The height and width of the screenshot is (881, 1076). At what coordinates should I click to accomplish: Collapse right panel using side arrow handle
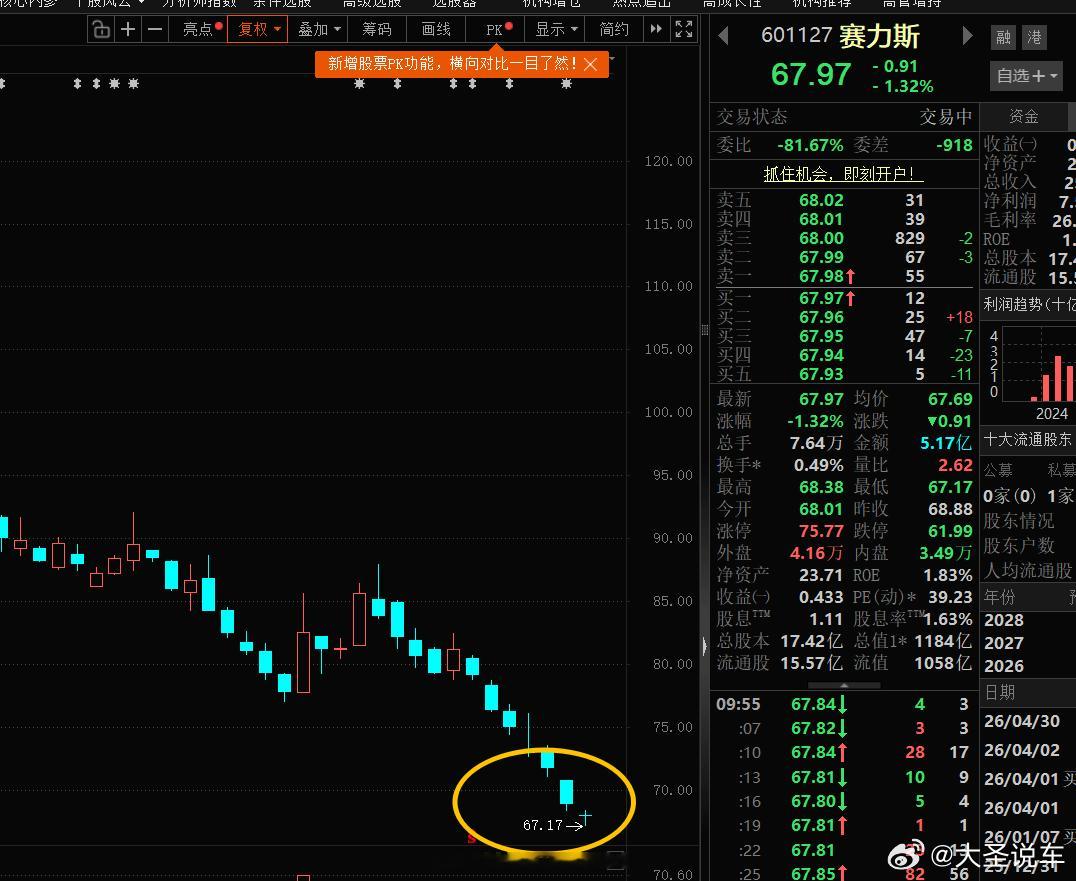[x=706, y=646]
